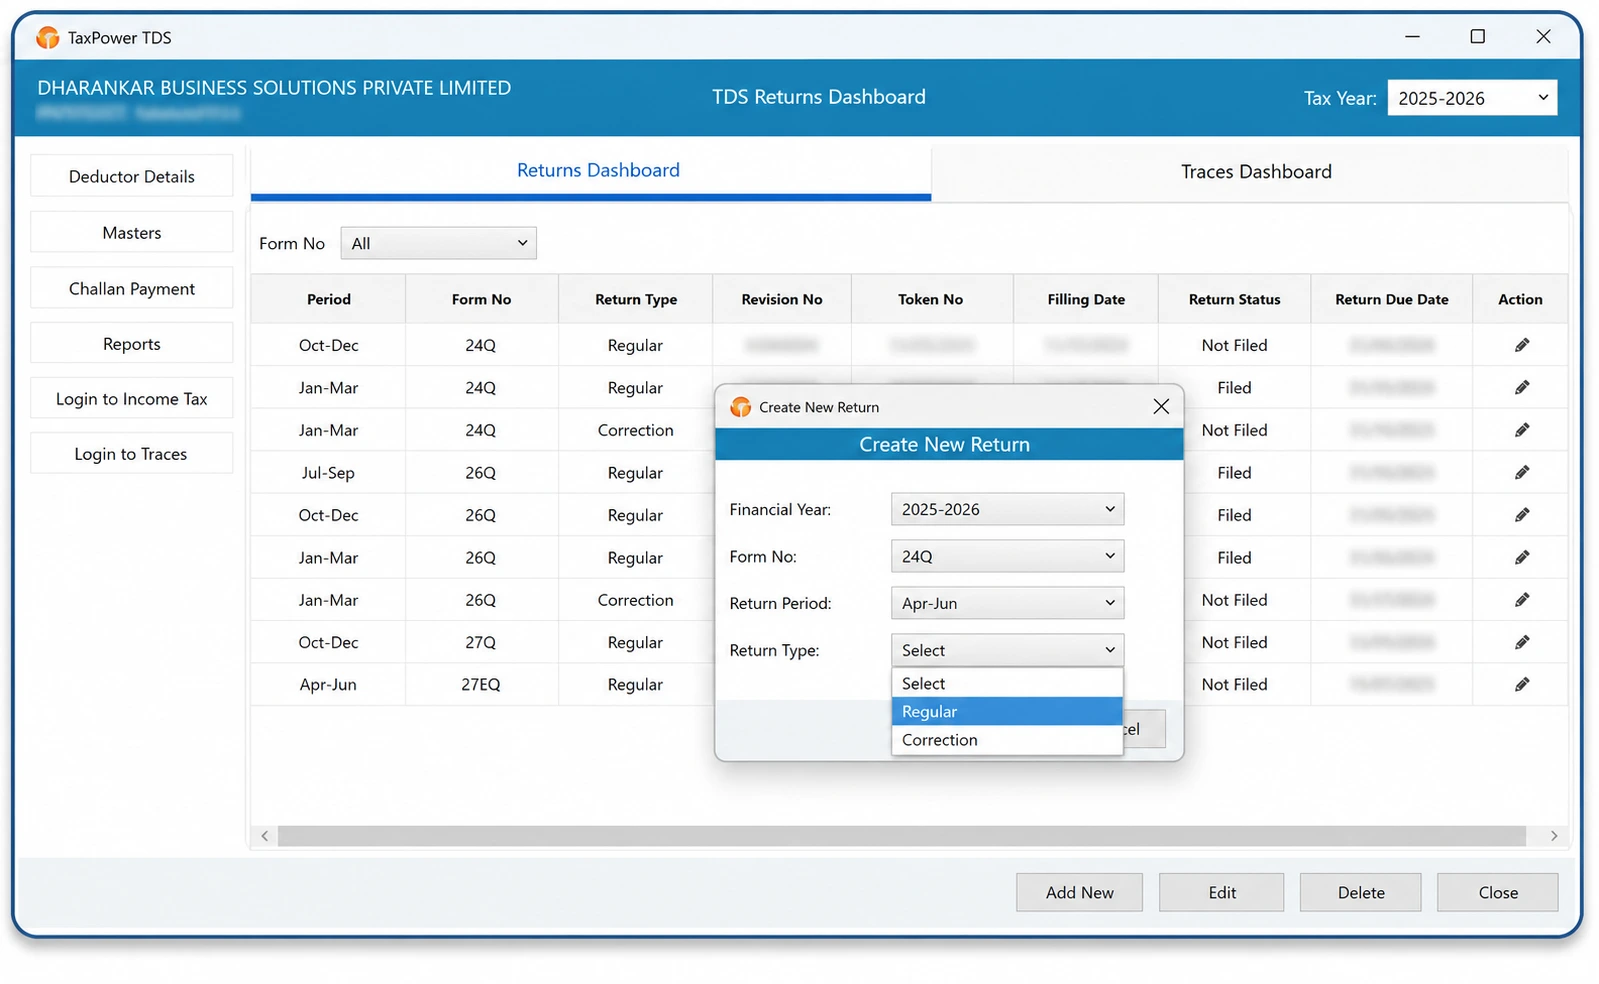
Task: Click the Edit button at bottom
Action: pyautogui.click(x=1221, y=892)
